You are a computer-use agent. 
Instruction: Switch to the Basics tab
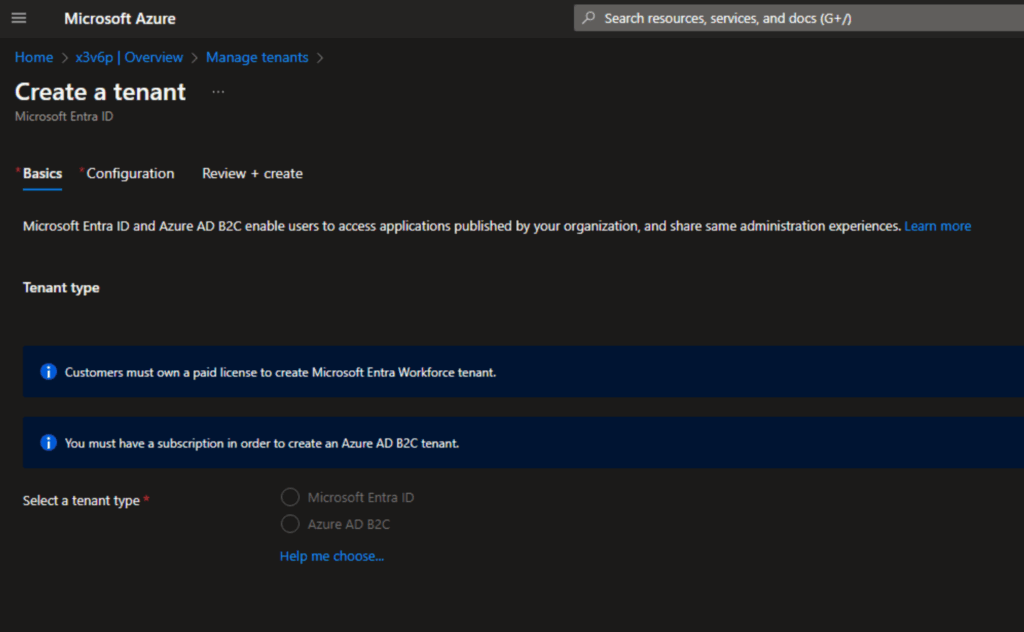tap(42, 173)
